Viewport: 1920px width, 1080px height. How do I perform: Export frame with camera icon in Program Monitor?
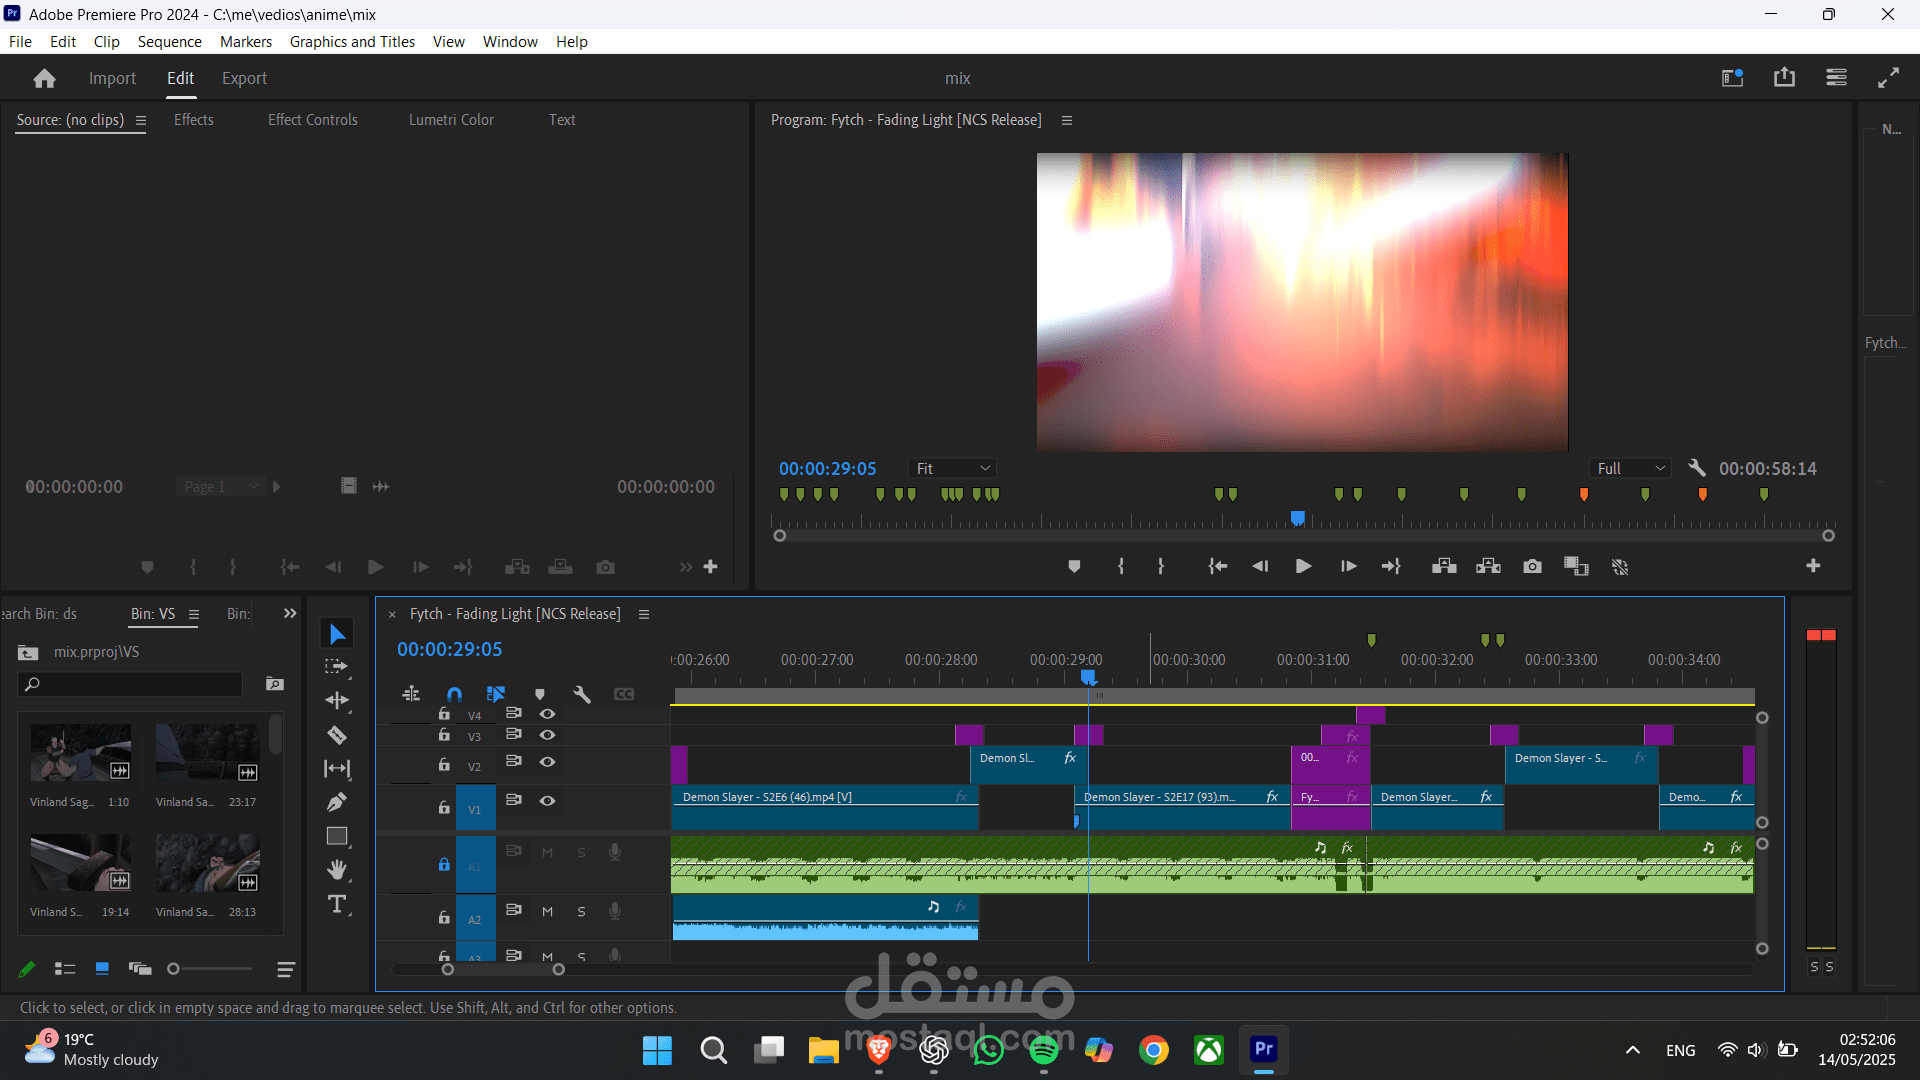tap(1532, 567)
